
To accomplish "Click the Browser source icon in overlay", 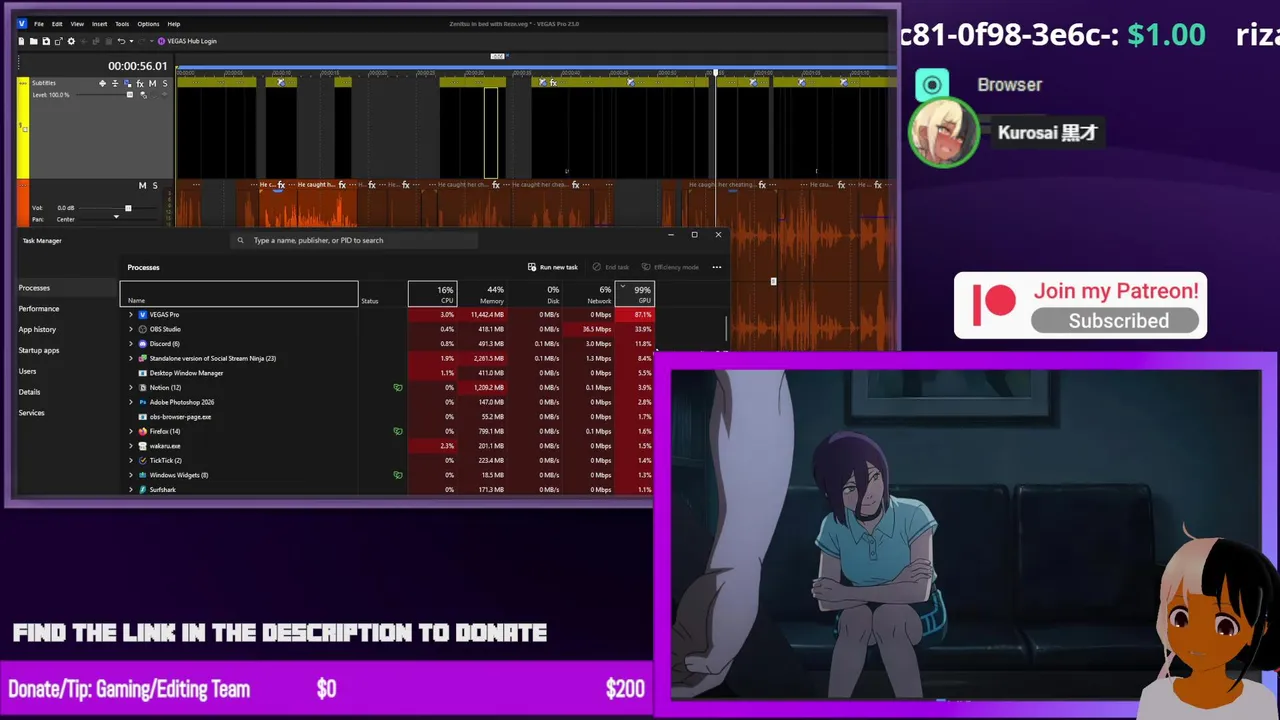I will 932,85.
